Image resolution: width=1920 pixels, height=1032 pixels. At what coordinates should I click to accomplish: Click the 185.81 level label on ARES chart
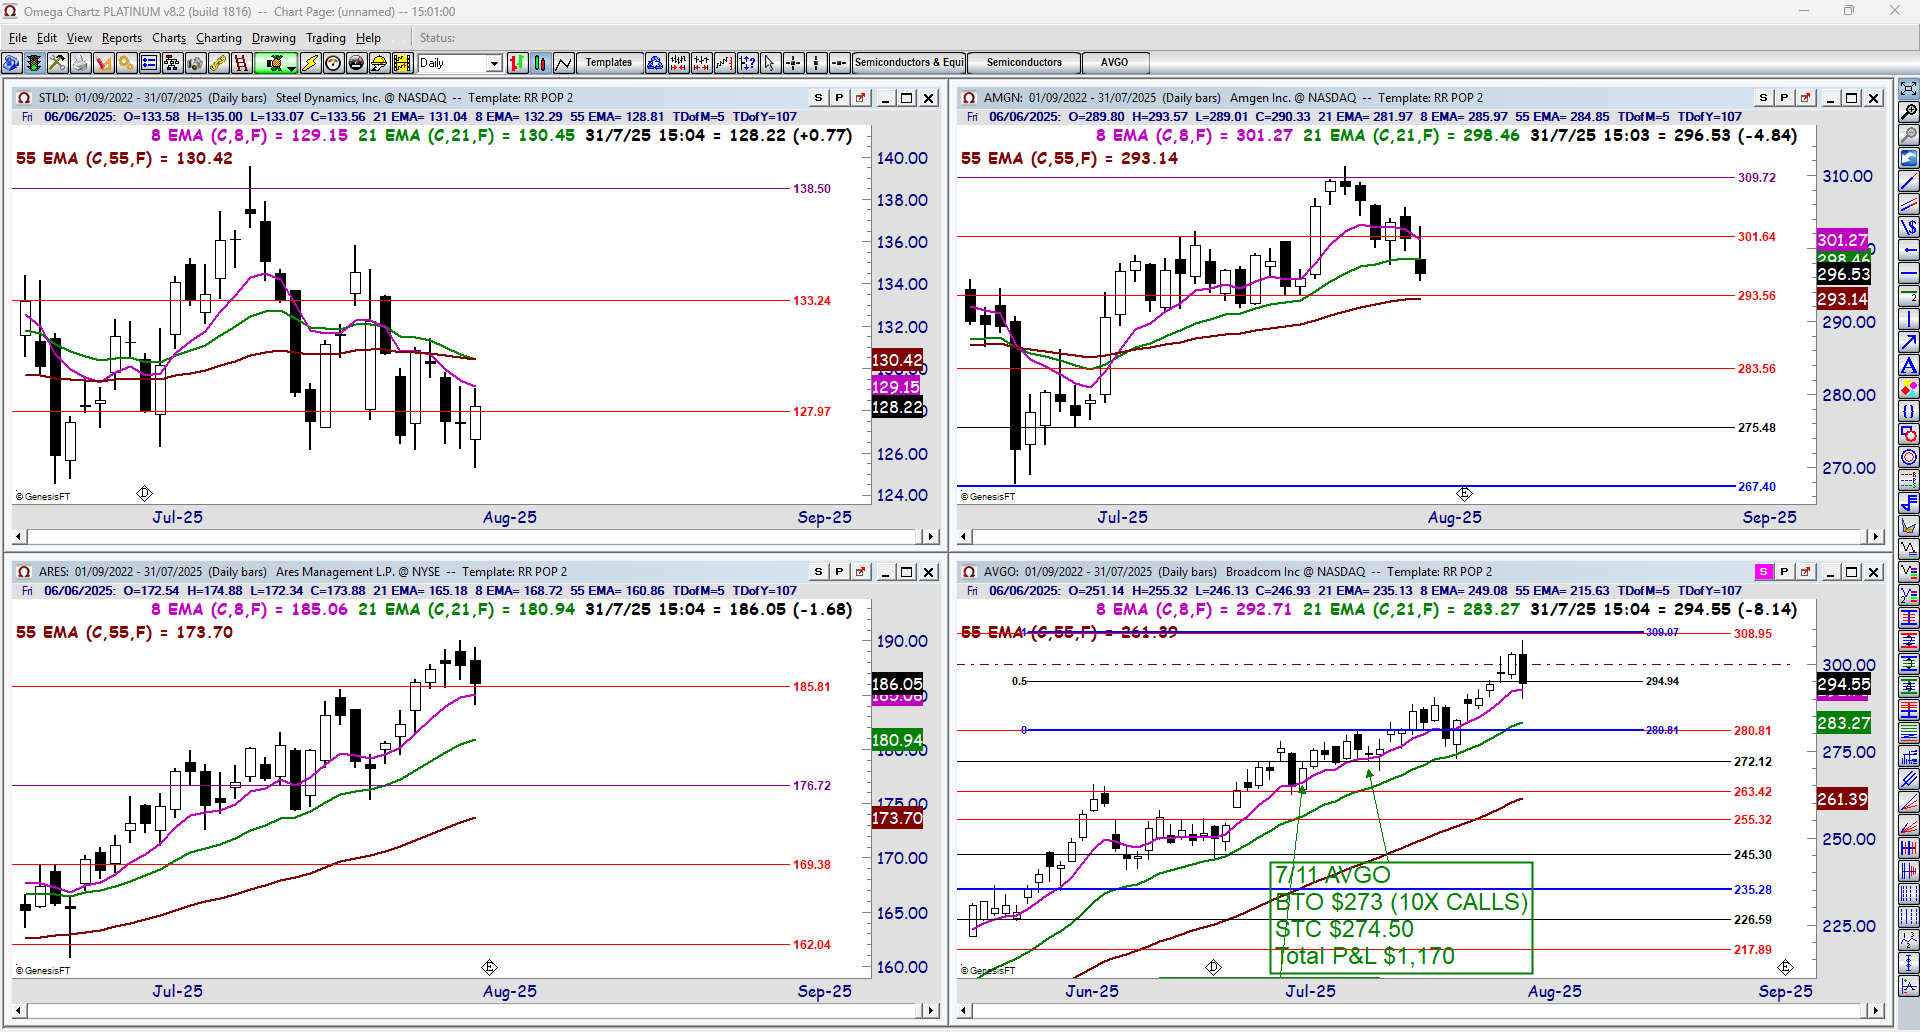(x=812, y=687)
